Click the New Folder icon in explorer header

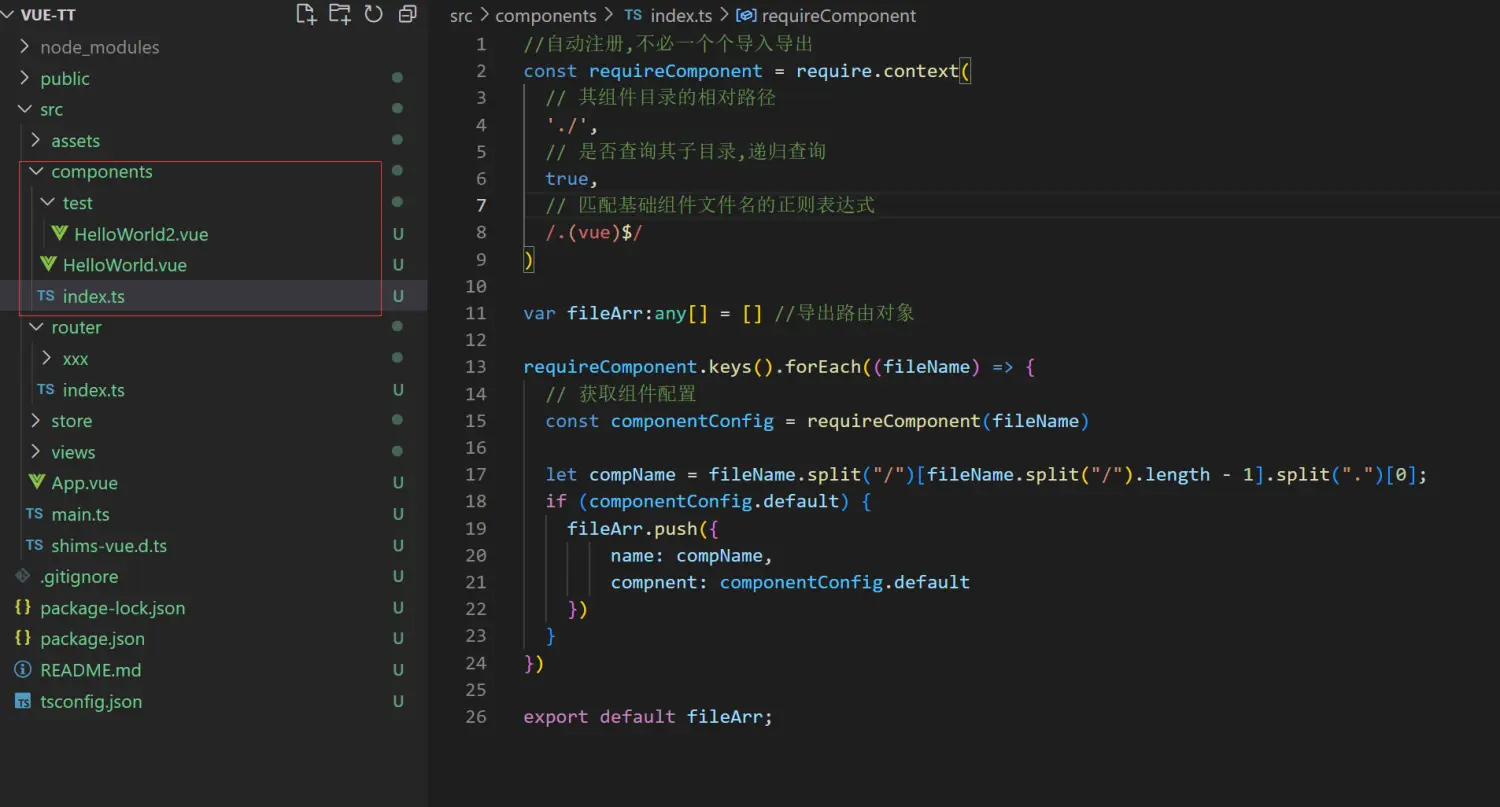(x=340, y=14)
